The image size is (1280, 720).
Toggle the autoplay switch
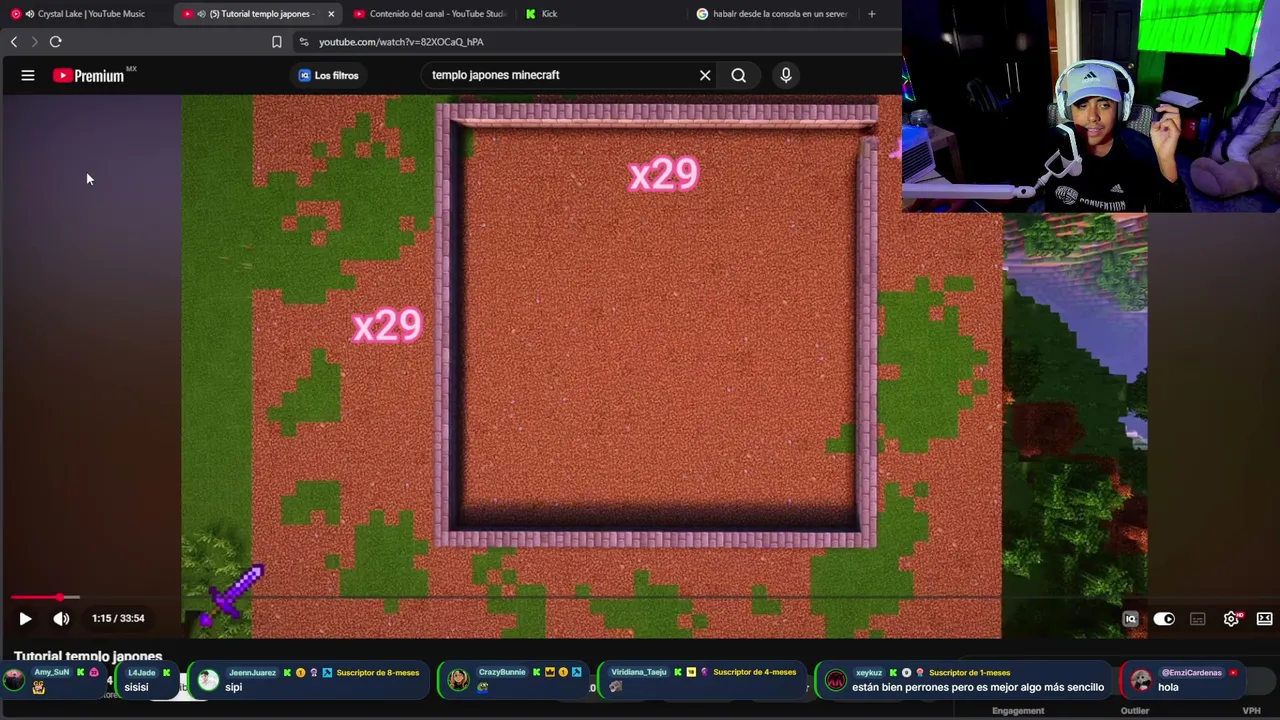(x=1164, y=619)
